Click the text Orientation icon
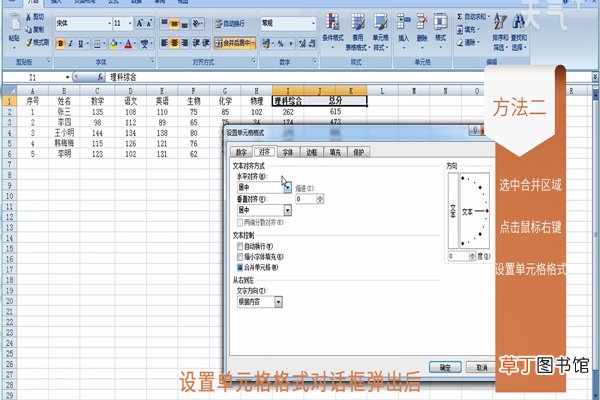Image resolution: width=600 pixels, height=400 pixels. (x=197, y=23)
